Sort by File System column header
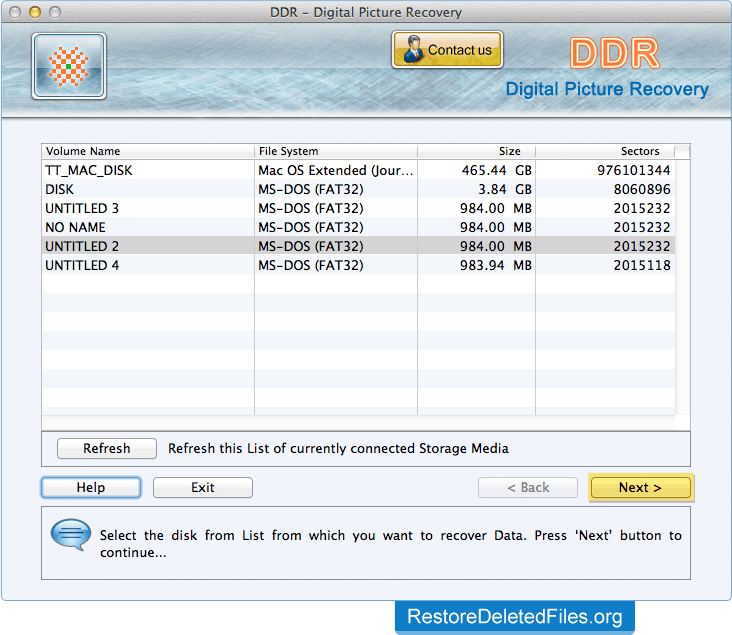 [336, 151]
